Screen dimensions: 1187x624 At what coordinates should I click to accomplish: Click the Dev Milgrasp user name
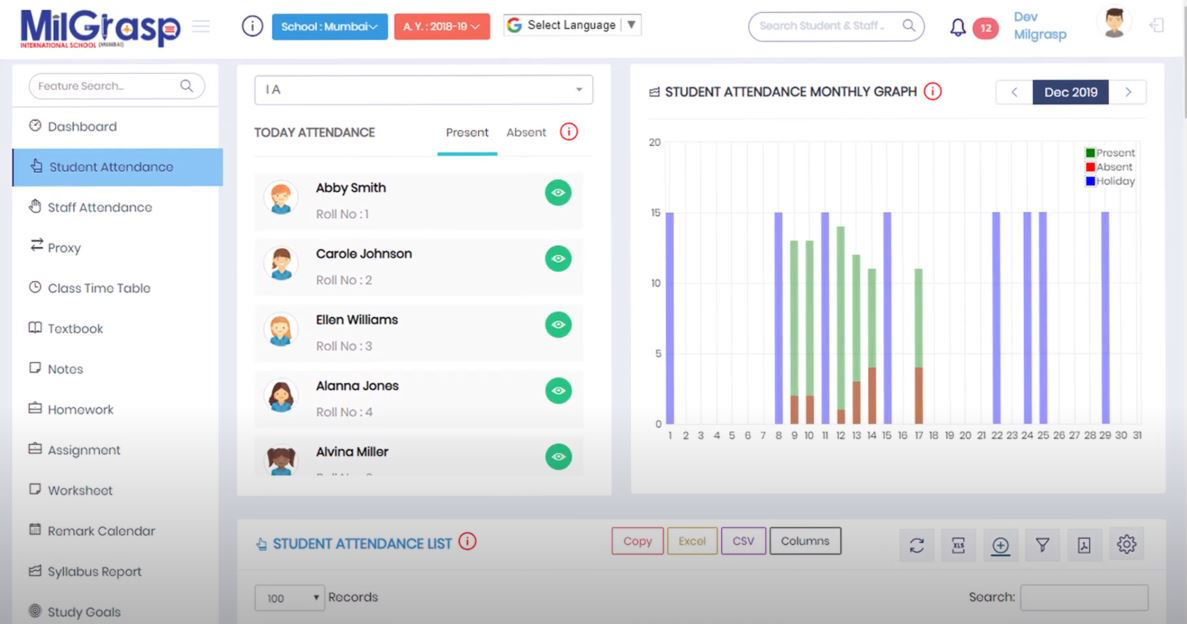pyautogui.click(x=1040, y=26)
